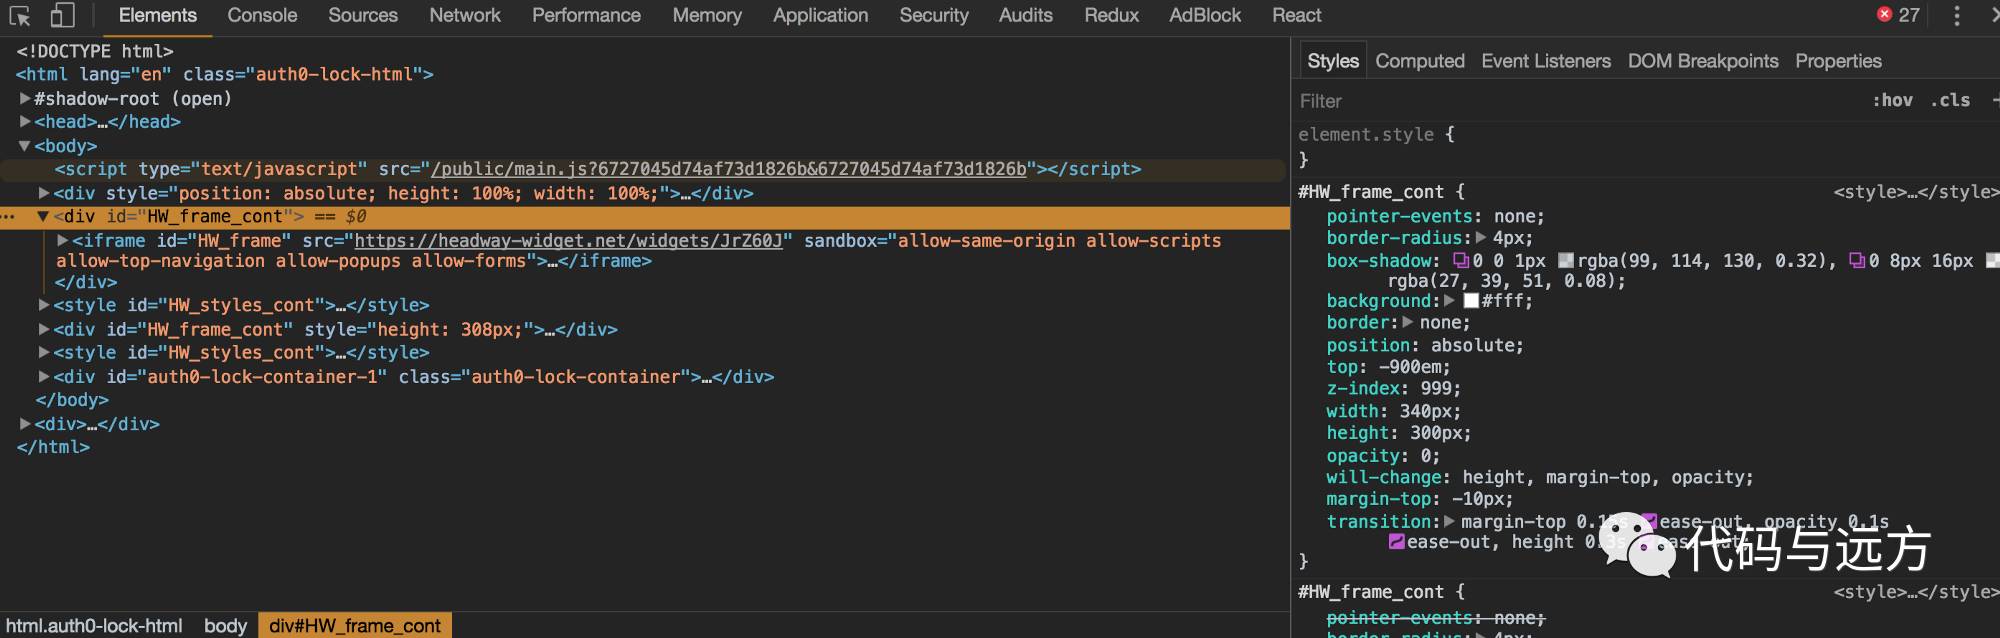This screenshot has height=638, width=2000.
Task: Collapse the selected HW_frame_cont div
Action: click(44, 216)
